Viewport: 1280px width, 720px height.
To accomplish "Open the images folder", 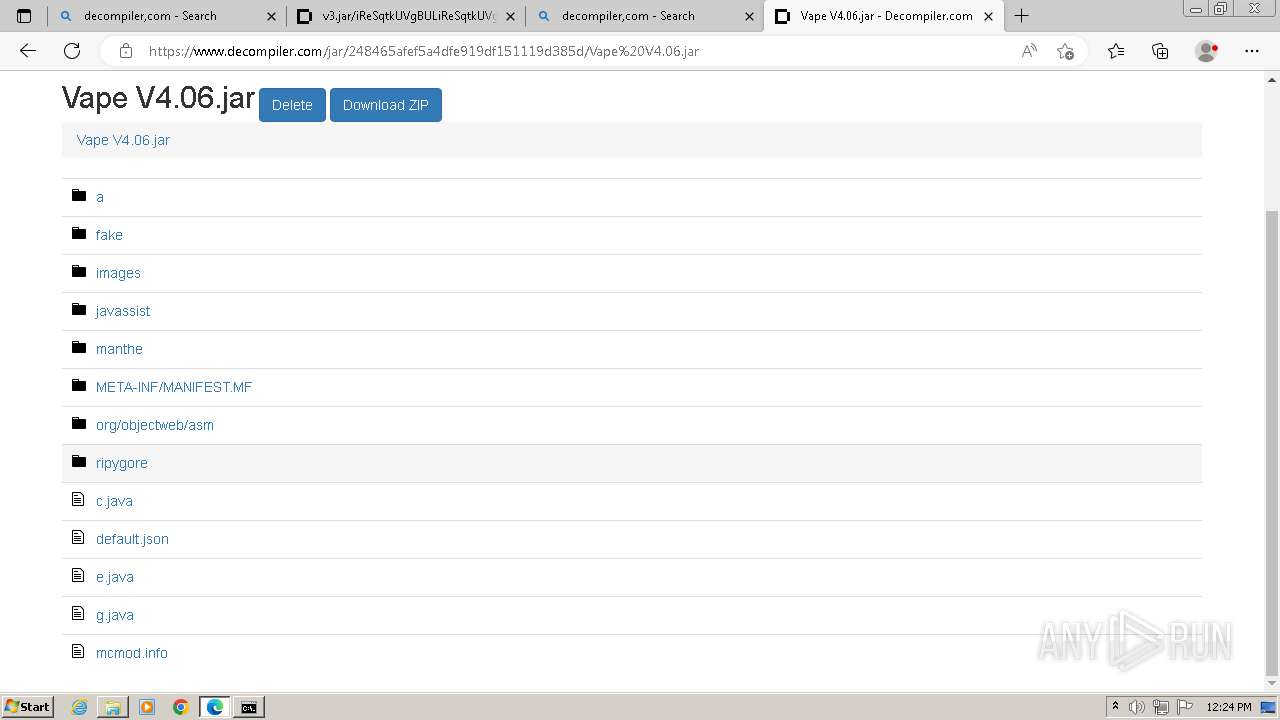I will (118, 273).
